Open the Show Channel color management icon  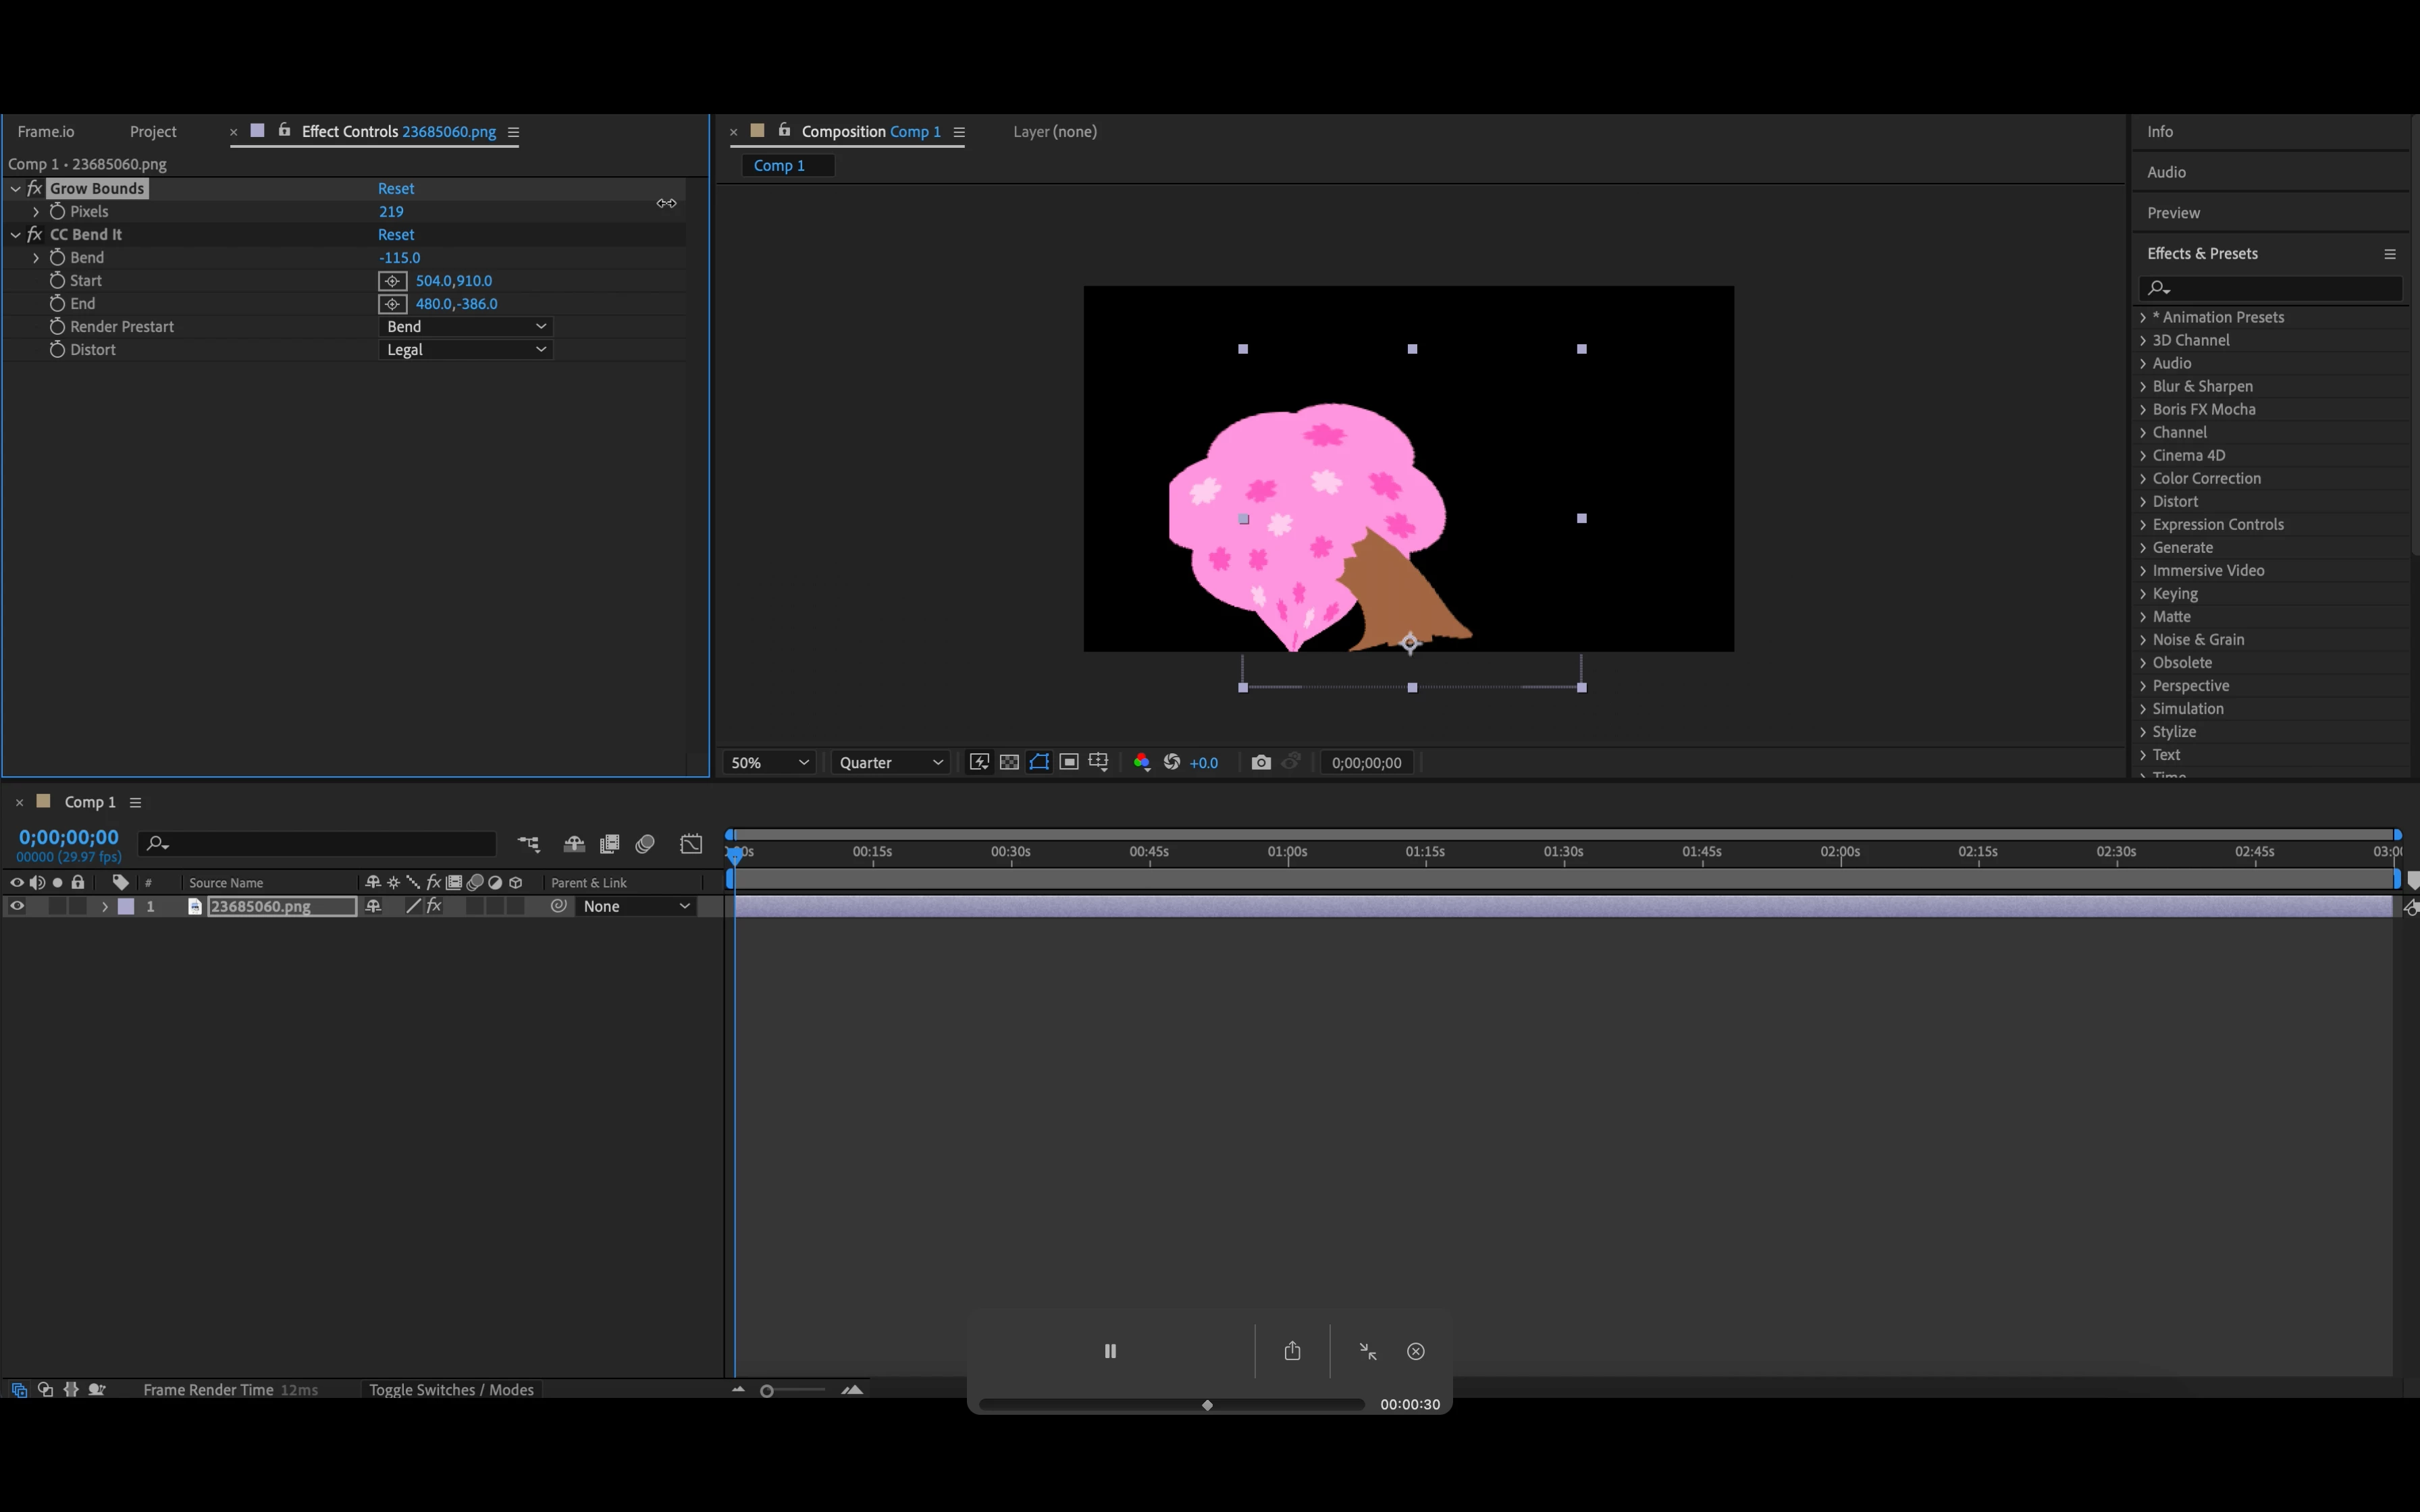[1141, 762]
